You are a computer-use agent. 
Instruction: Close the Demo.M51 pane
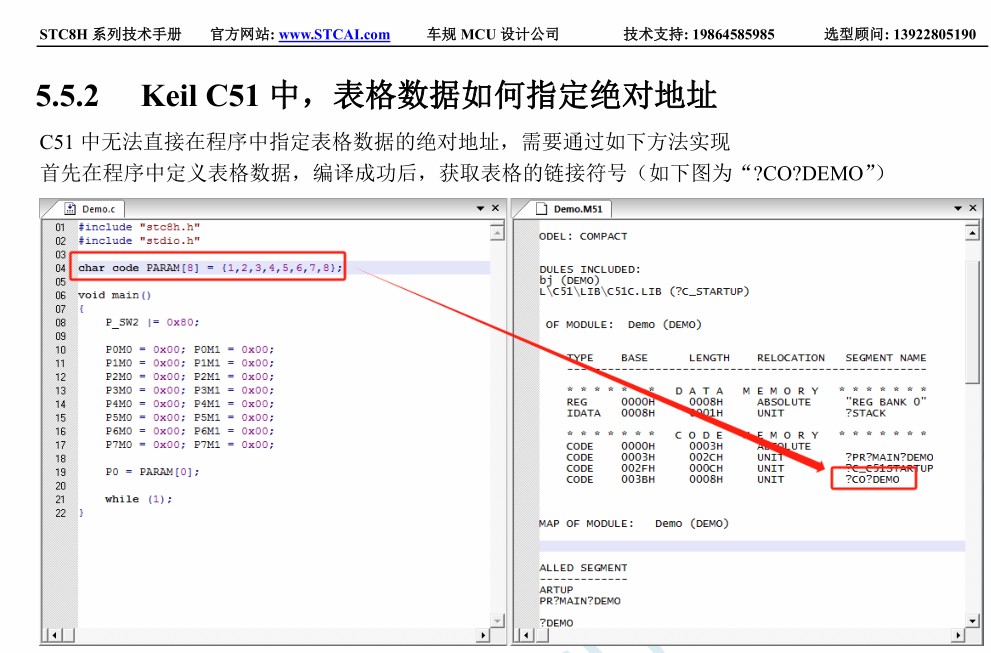(x=973, y=208)
